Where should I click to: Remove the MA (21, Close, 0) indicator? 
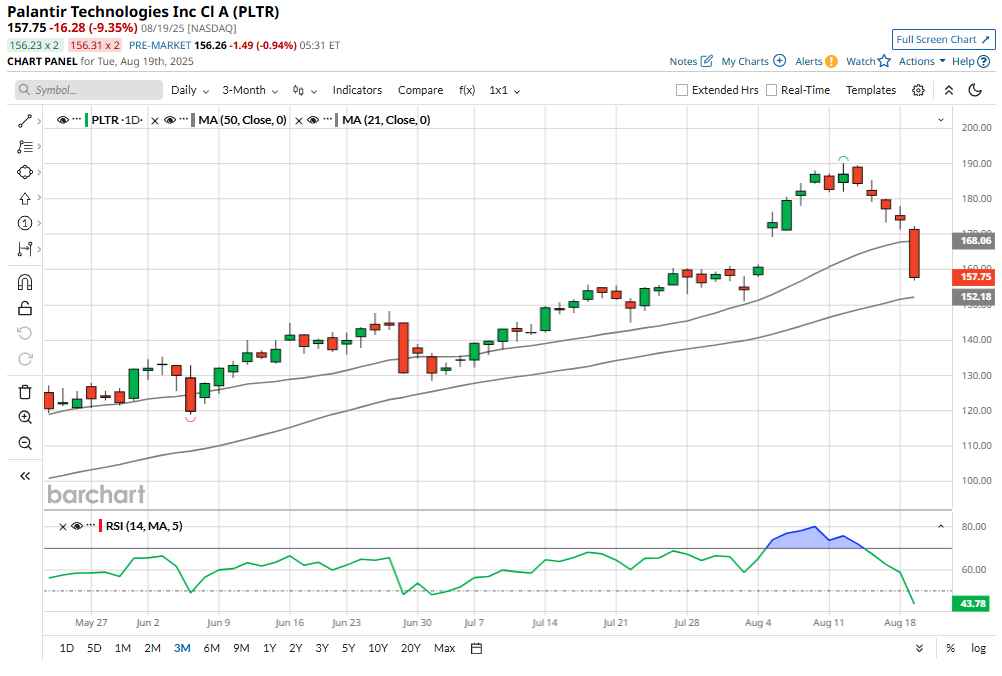pyautogui.click(x=298, y=120)
